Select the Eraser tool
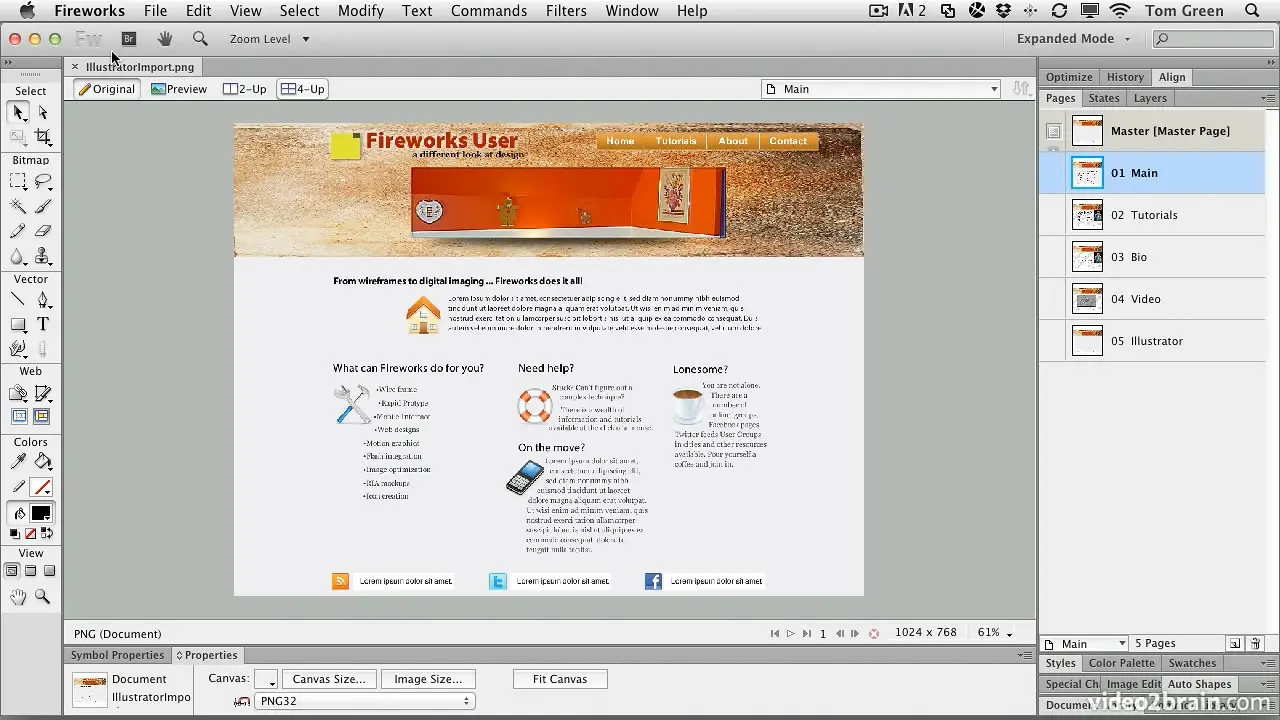This screenshot has width=1280, height=720. [x=43, y=231]
